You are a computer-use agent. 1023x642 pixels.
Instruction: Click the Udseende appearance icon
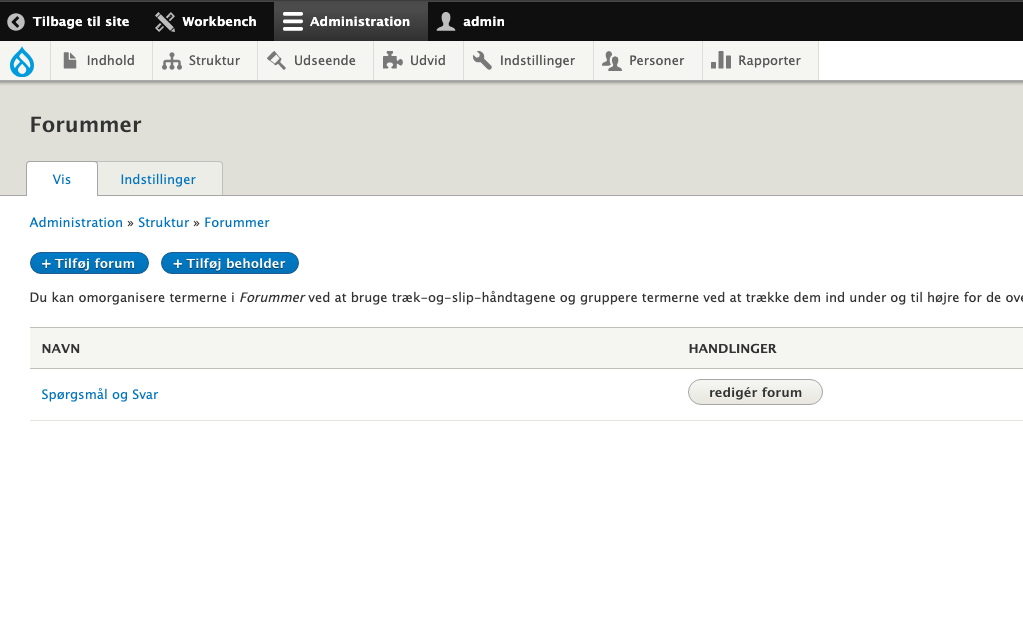coord(276,61)
